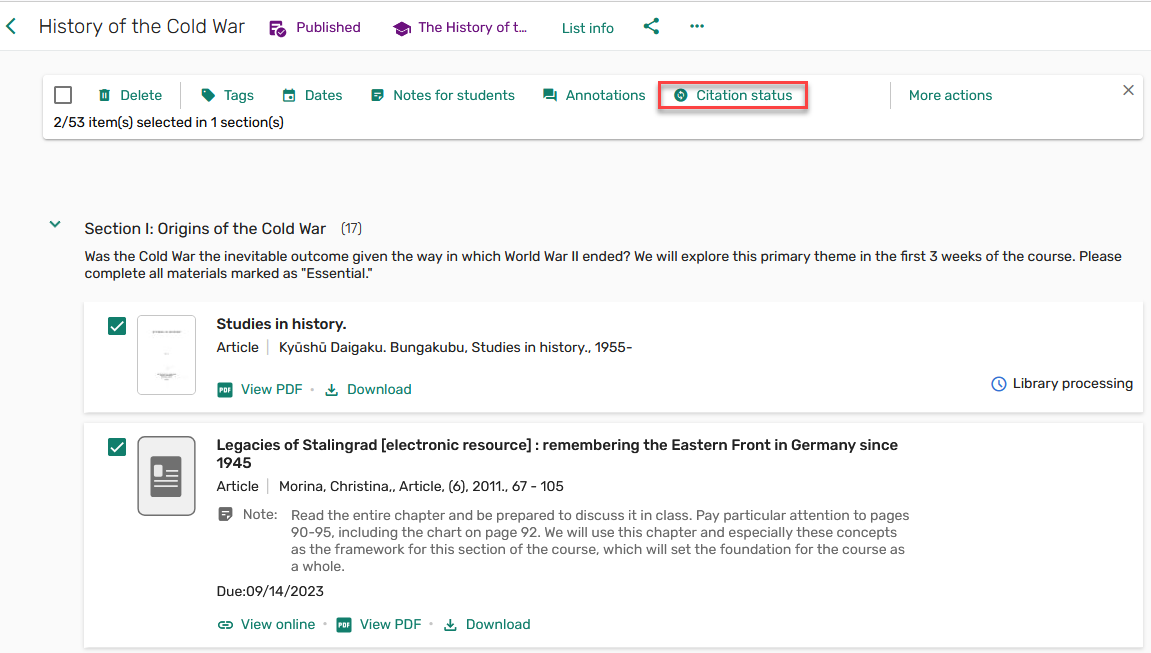Open the Legacies of Stalingrad title
1151x653 pixels.
pos(557,454)
